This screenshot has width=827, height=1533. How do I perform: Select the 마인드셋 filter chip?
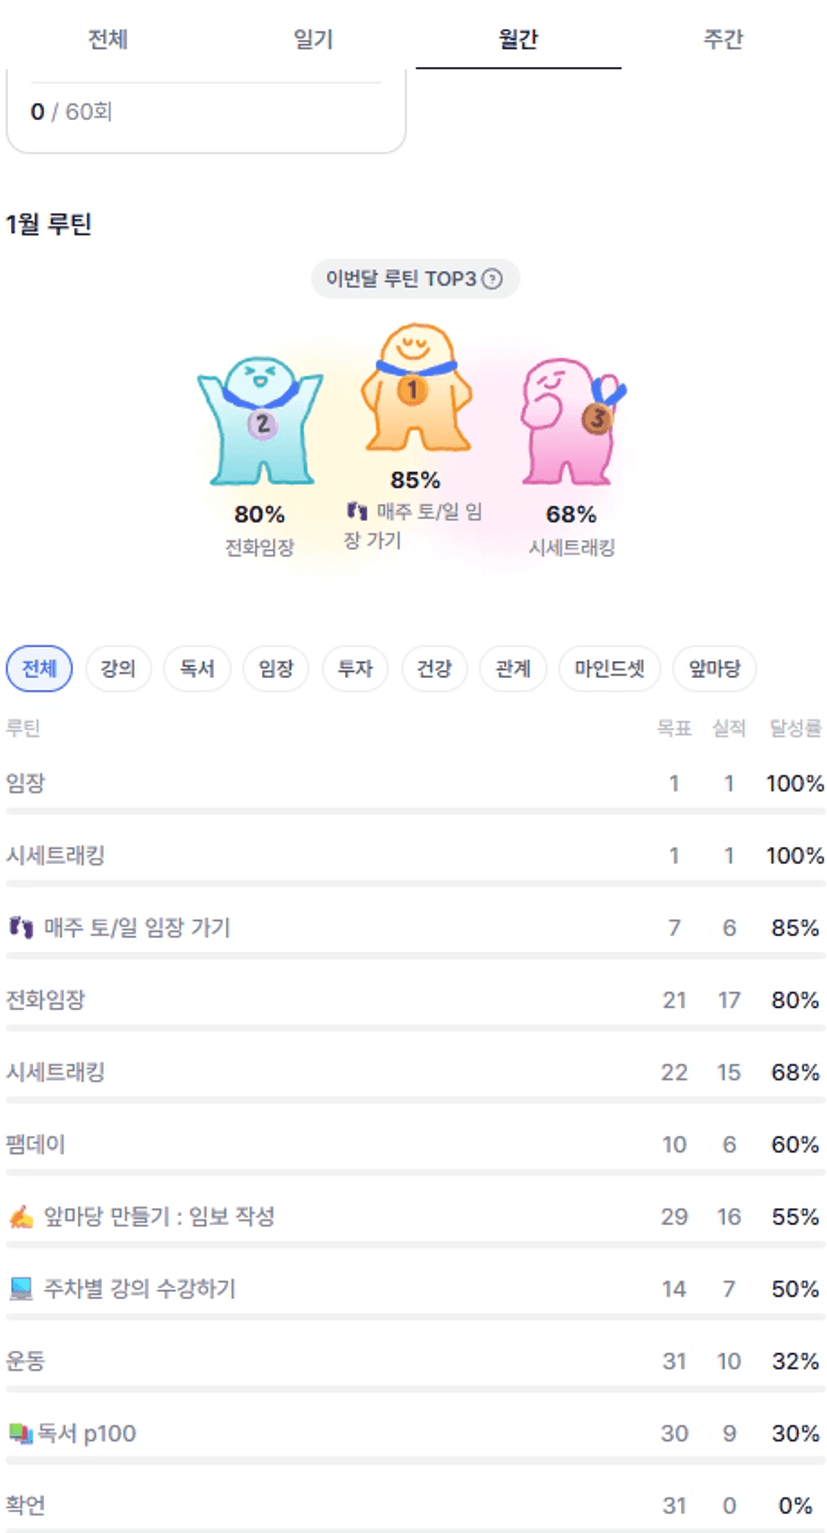point(610,669)
